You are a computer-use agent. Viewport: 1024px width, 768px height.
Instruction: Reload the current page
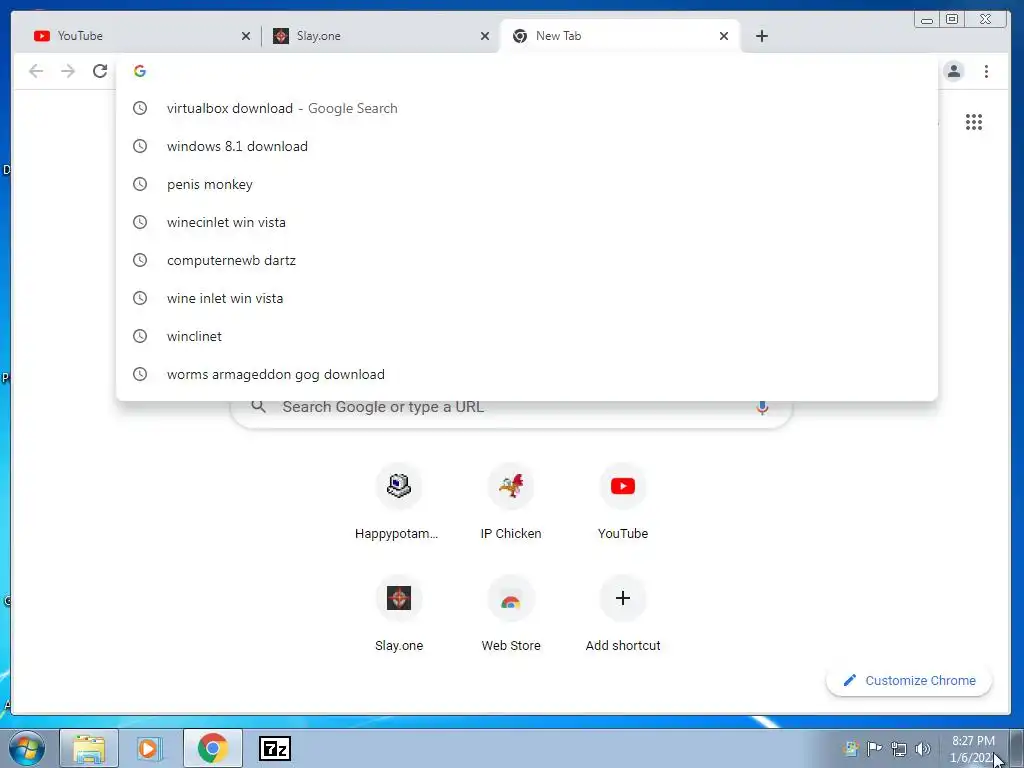point(100,71)
